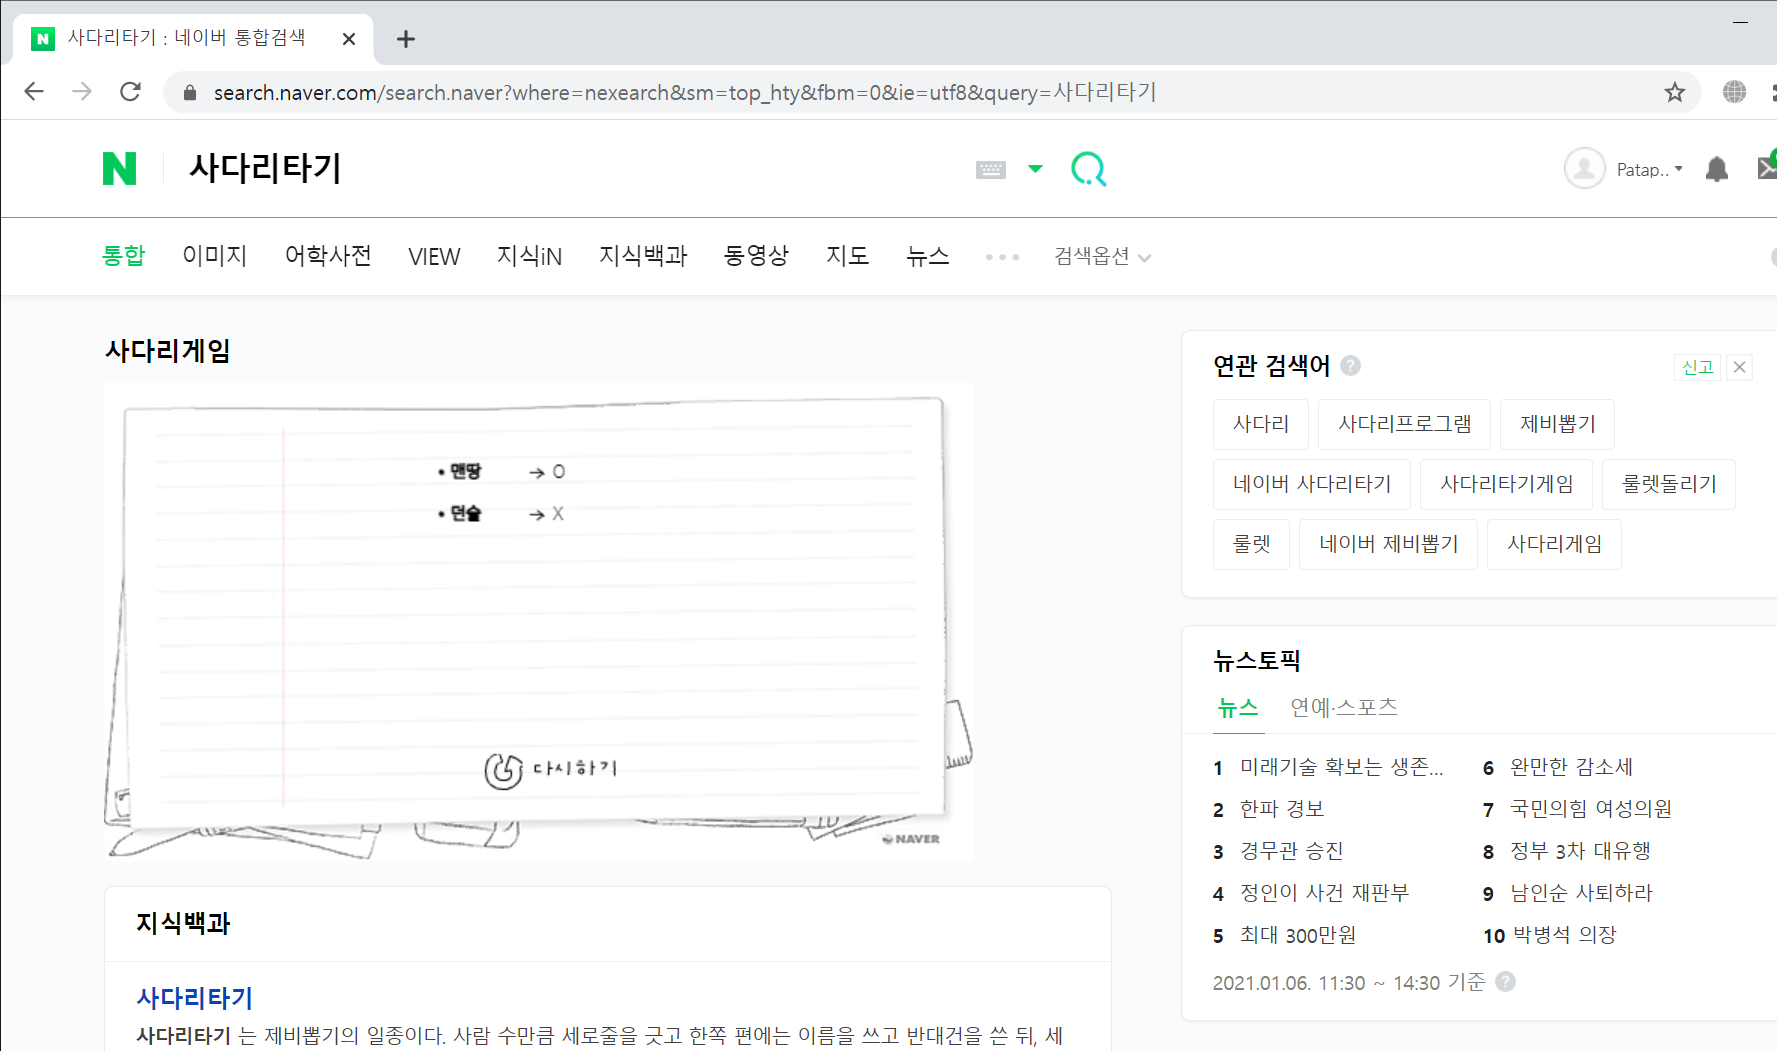This screenshot has width=1777, height=1051.
Task: Select the 통합 search tab
Action: point(124,256)
